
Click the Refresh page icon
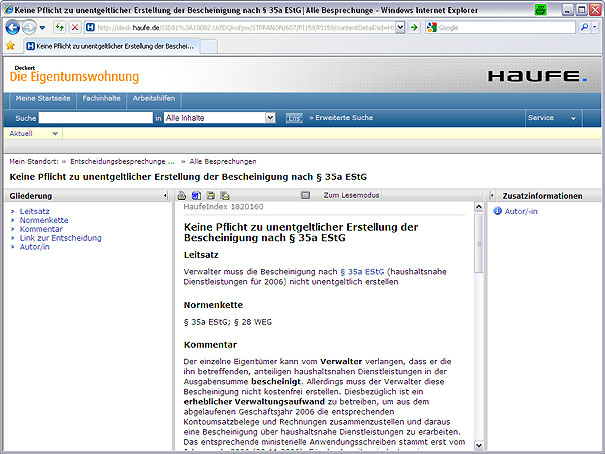pyautogui.click(x=59, y=27)
